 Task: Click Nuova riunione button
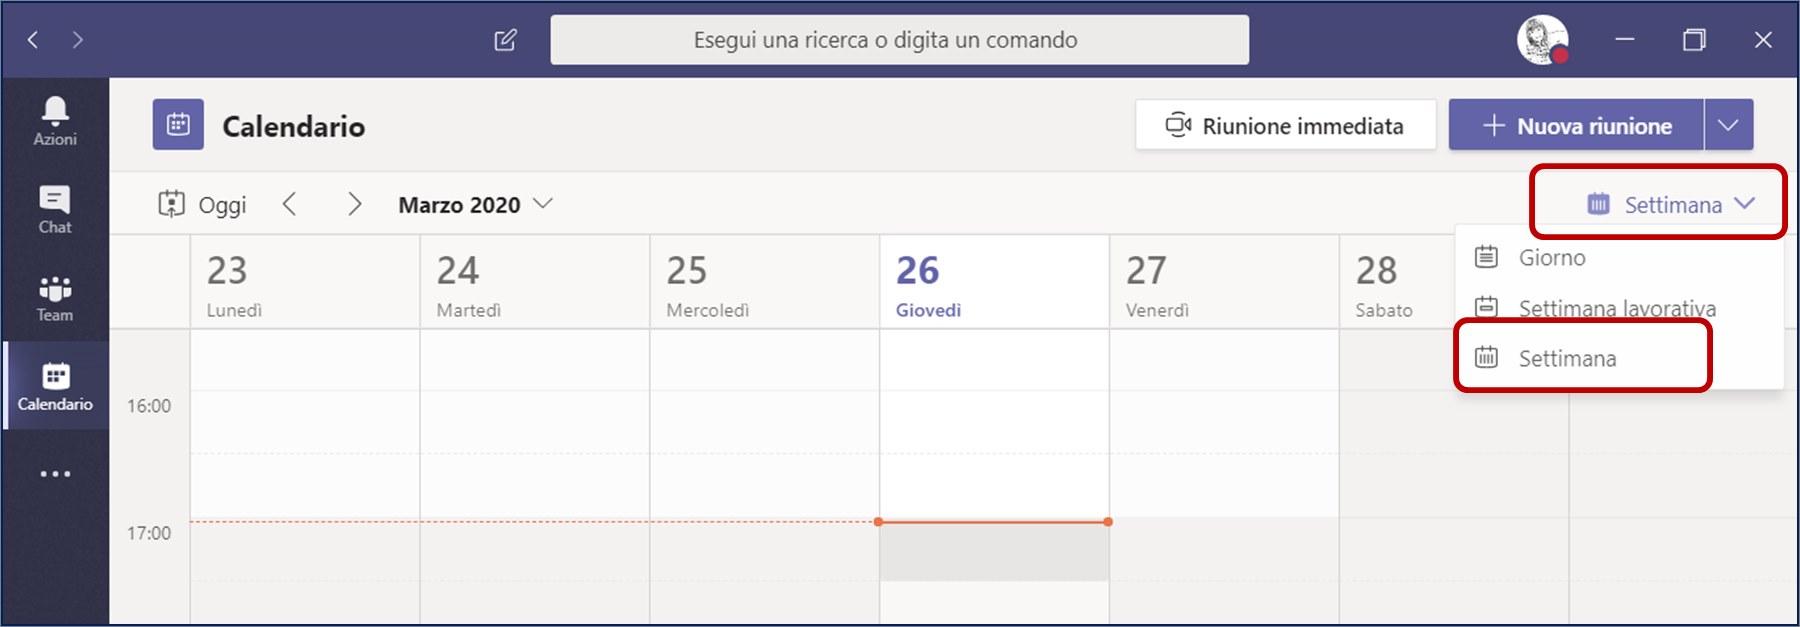[x=1577, y=125]
